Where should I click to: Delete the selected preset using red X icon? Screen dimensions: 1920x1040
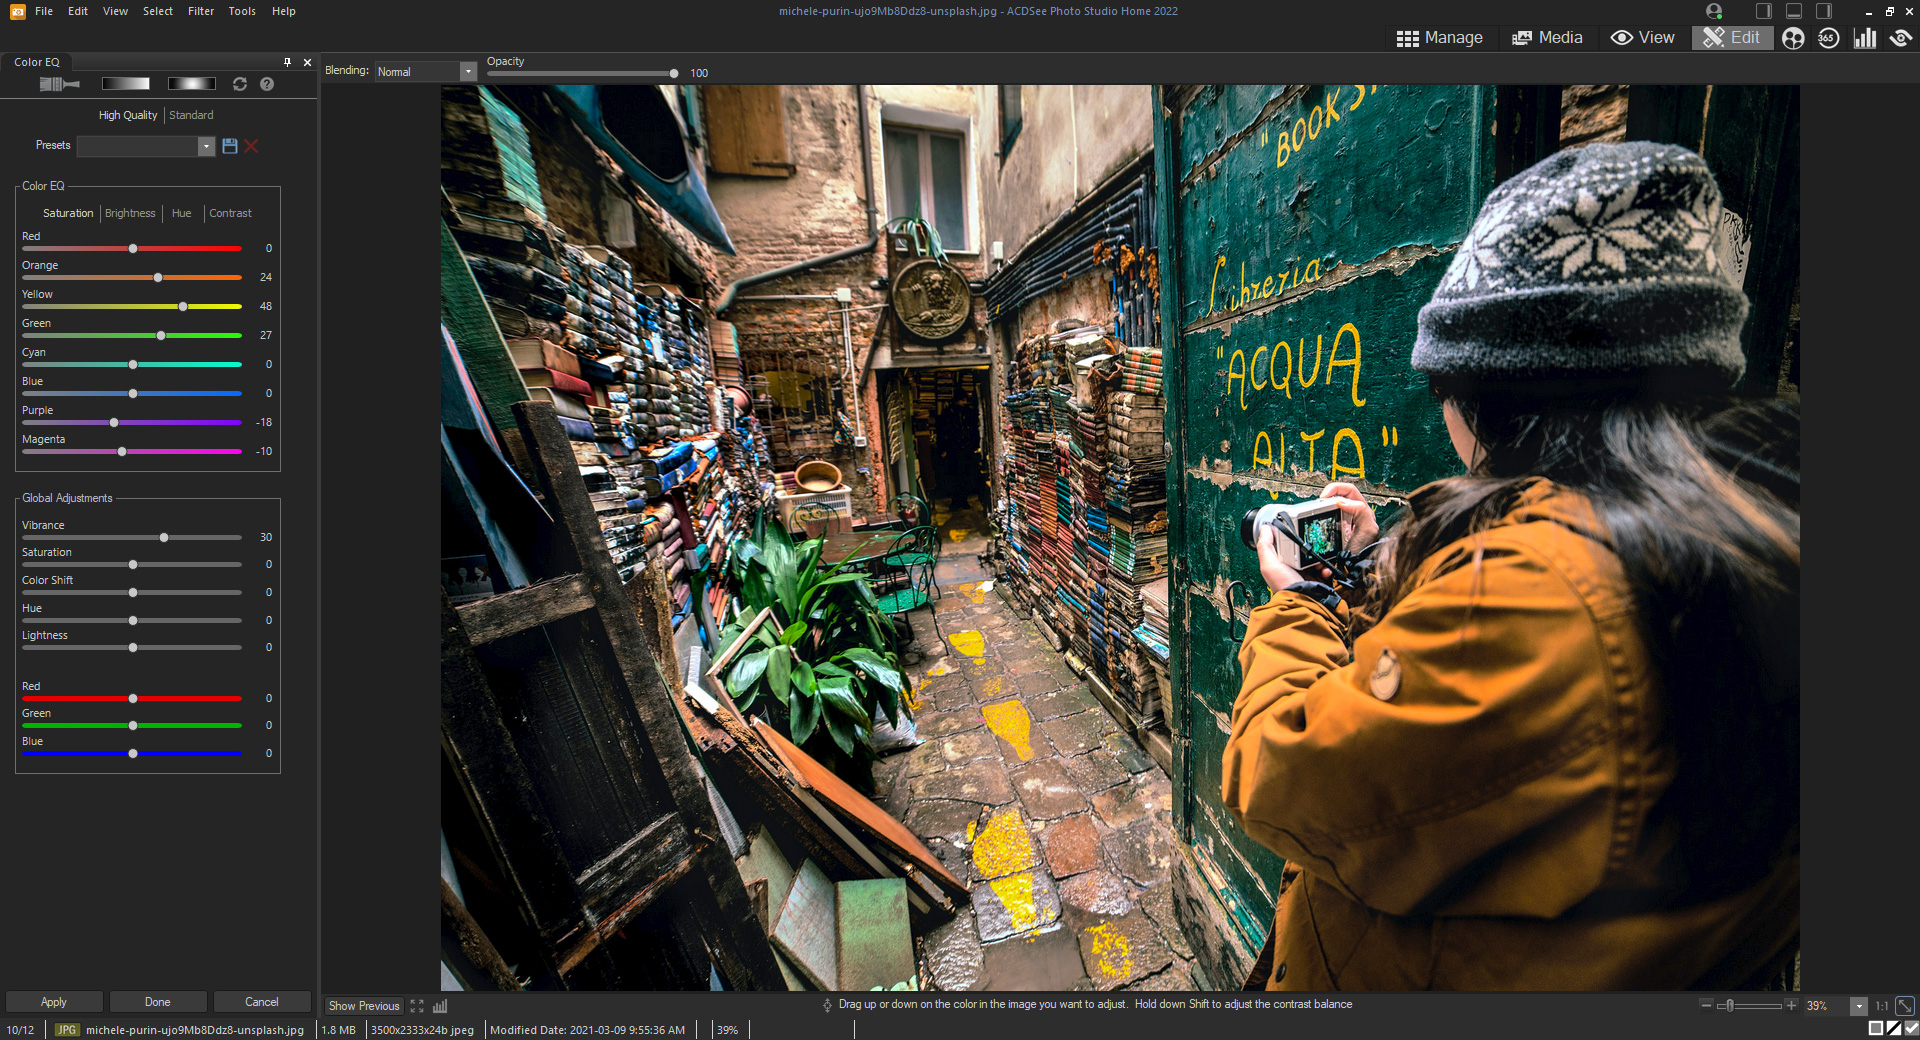251,146
